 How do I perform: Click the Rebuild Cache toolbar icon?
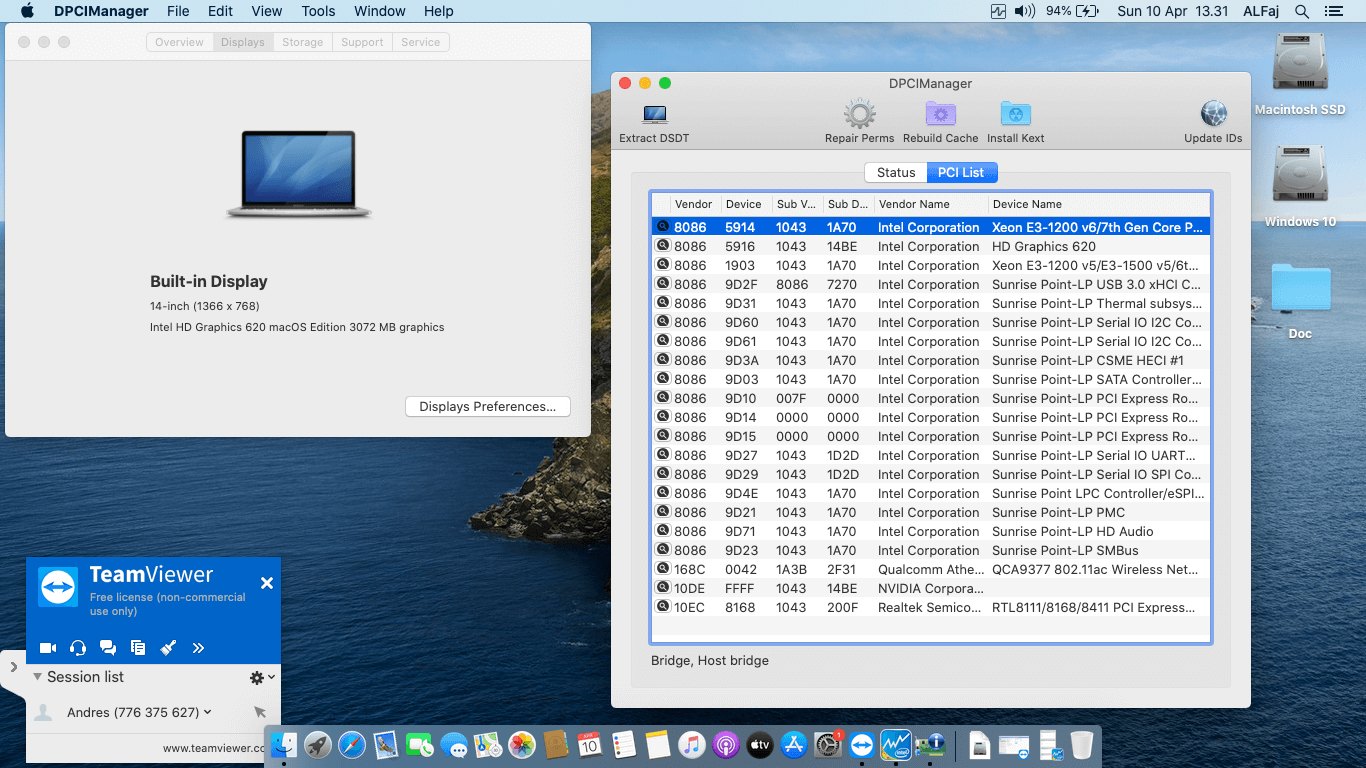pyautogui.click(x=940, y=114)
